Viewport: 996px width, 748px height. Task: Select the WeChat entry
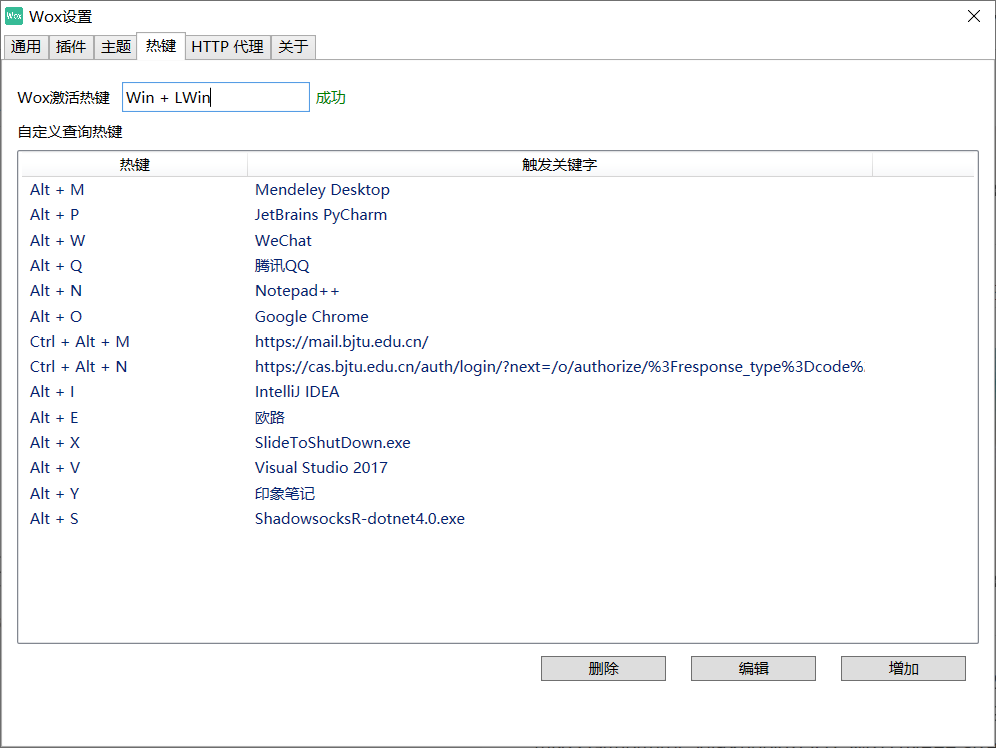tap(283, 241)
